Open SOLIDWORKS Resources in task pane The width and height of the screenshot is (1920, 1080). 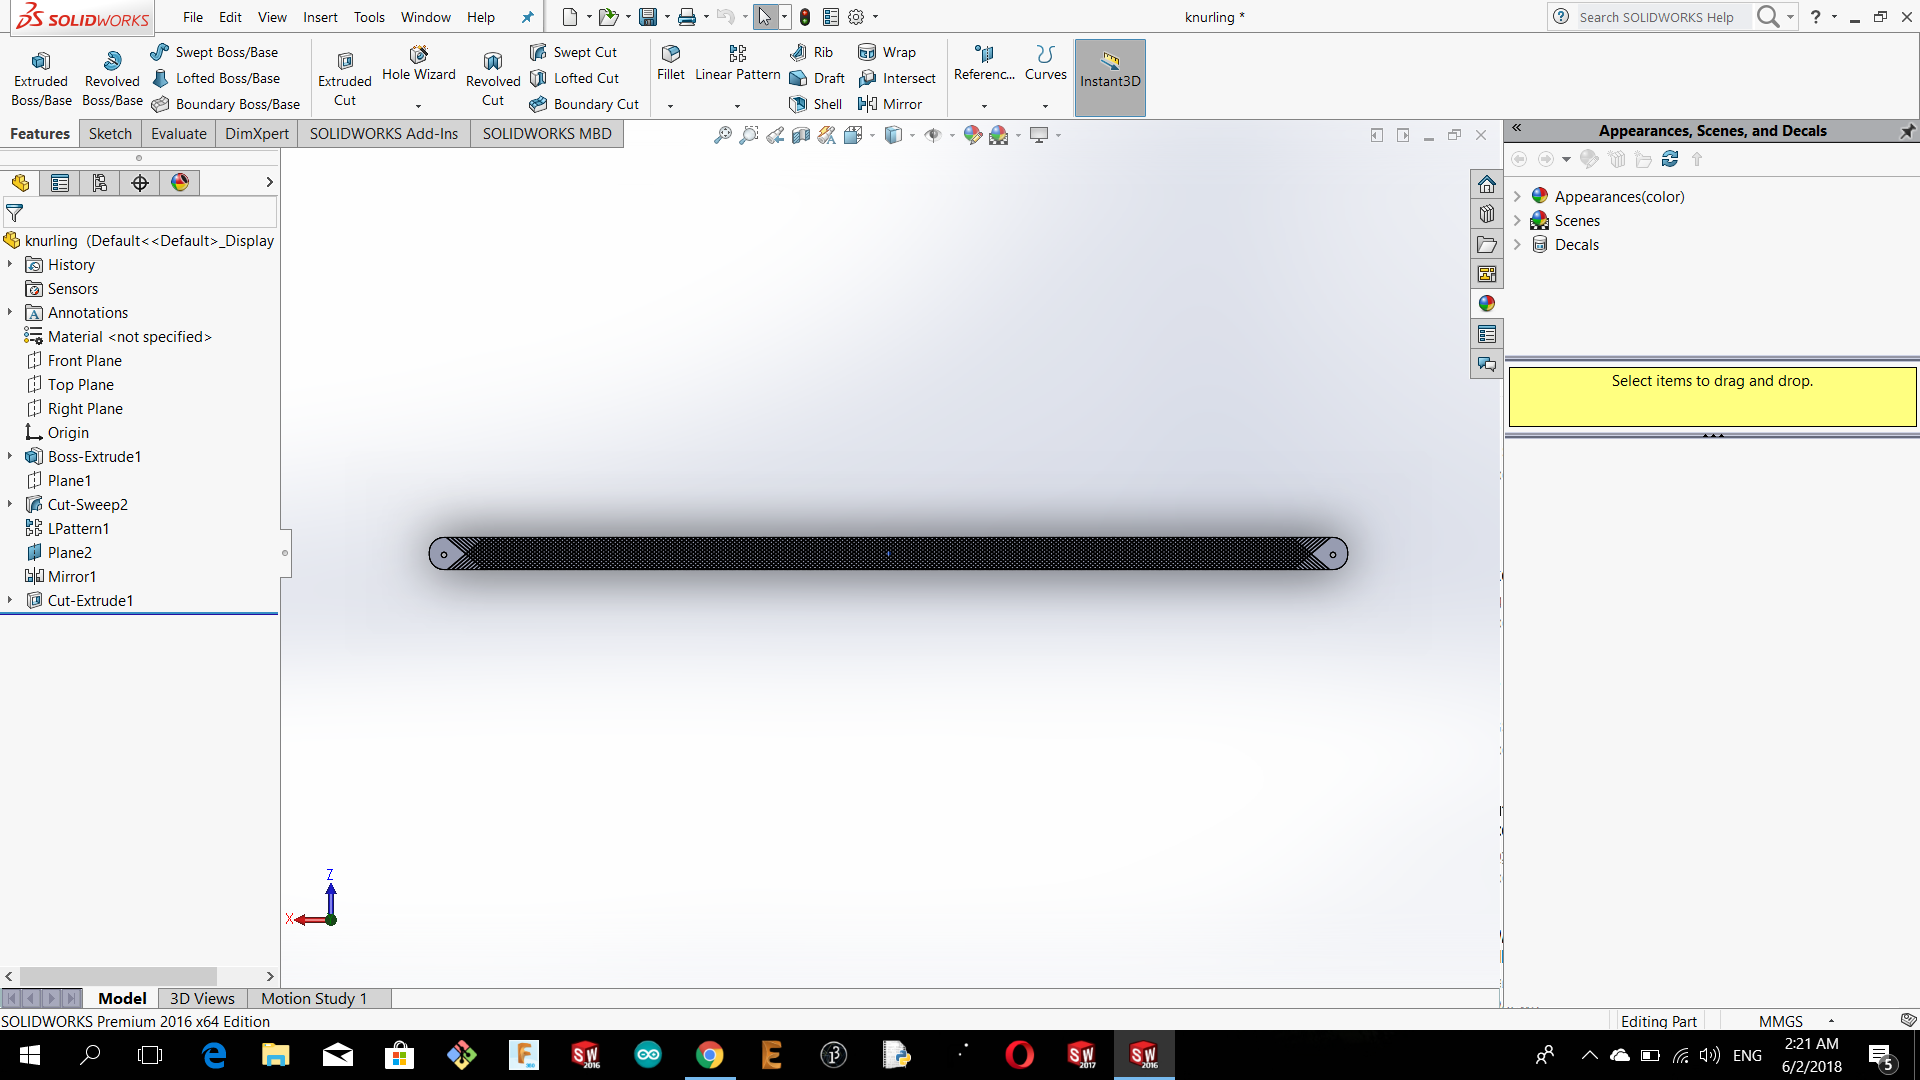point(1487,185)
